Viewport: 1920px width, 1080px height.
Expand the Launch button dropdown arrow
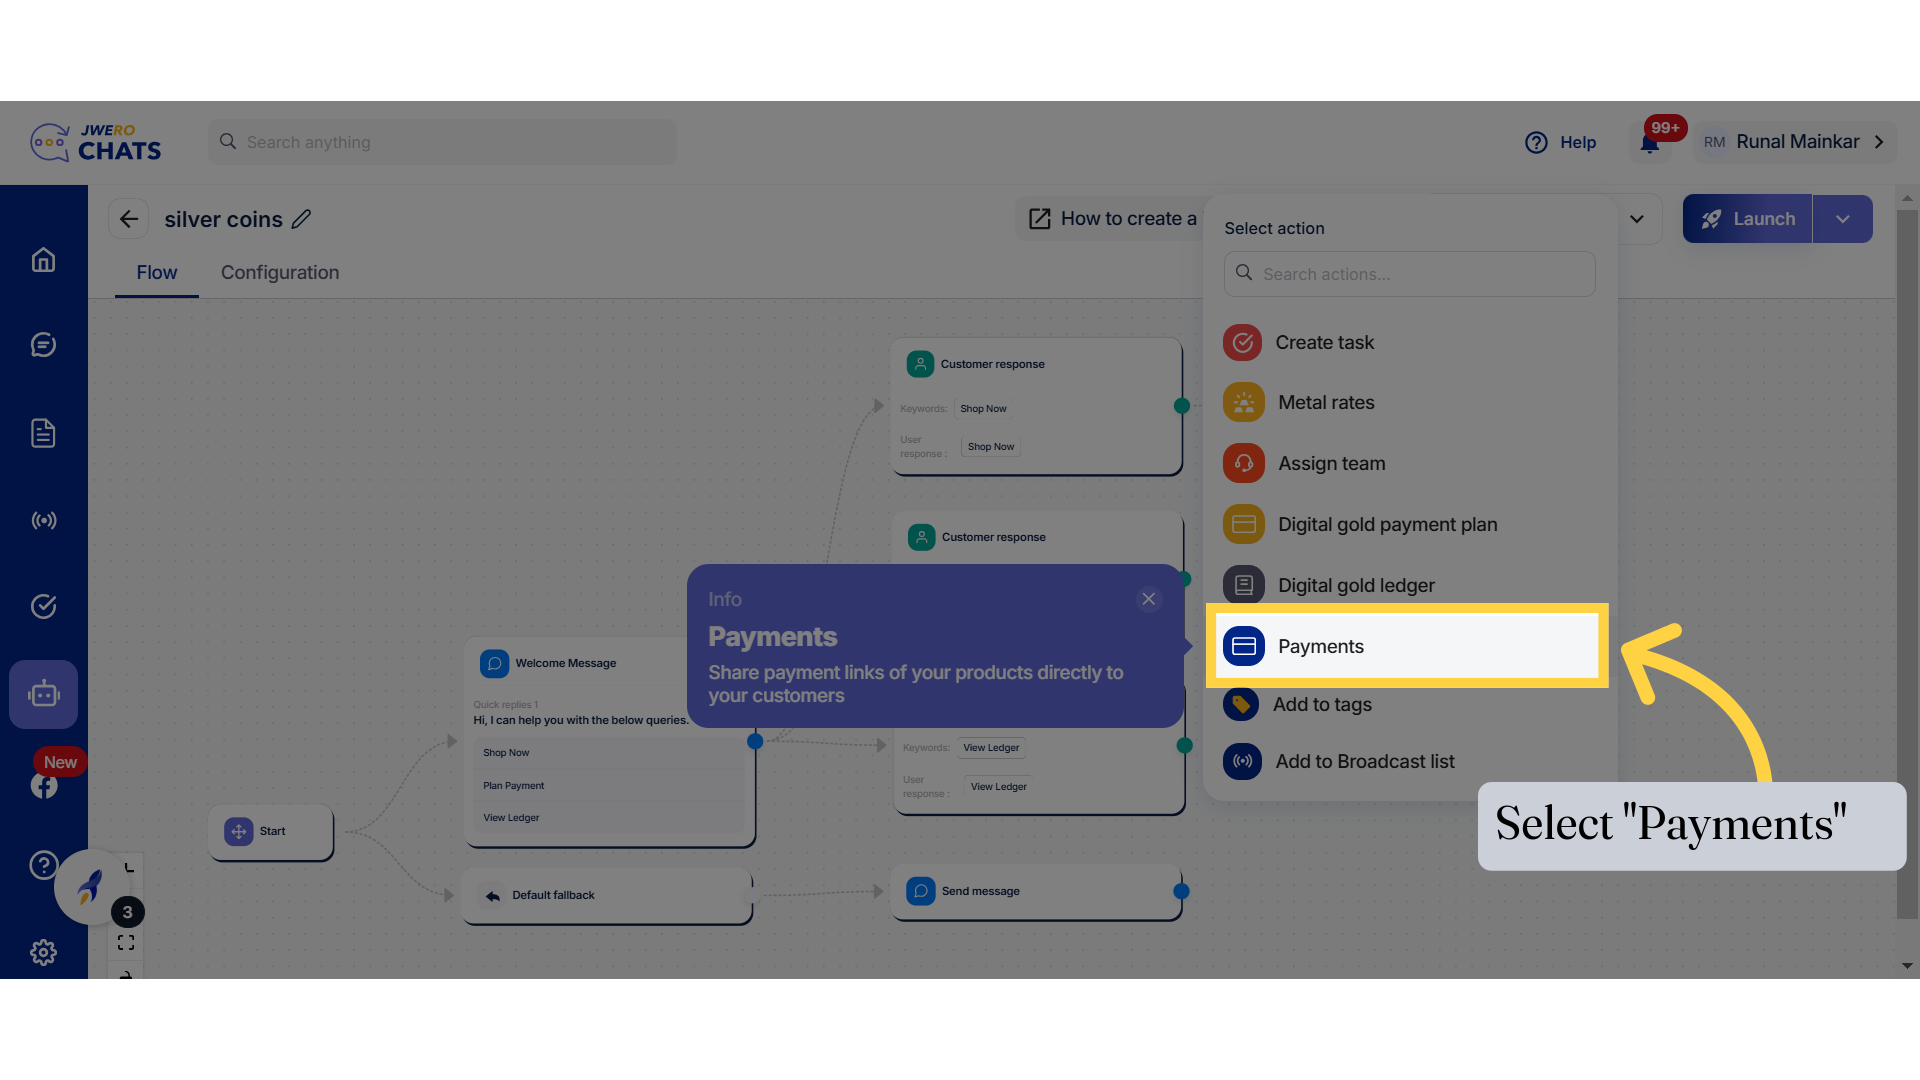1843,218
